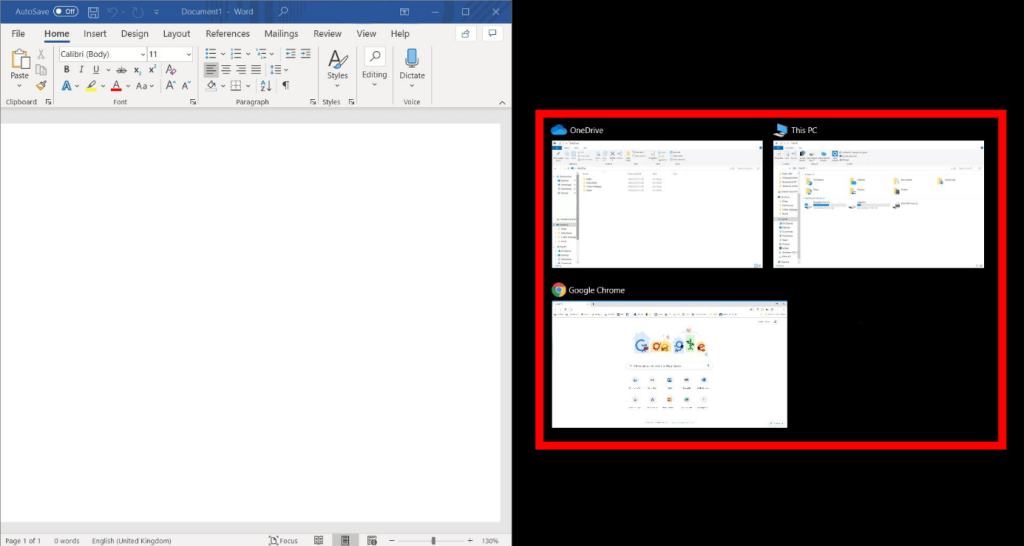This screenshot has width=1024, height=546.
Task: Open the Font name dropdown
Action: pos(142,54)
